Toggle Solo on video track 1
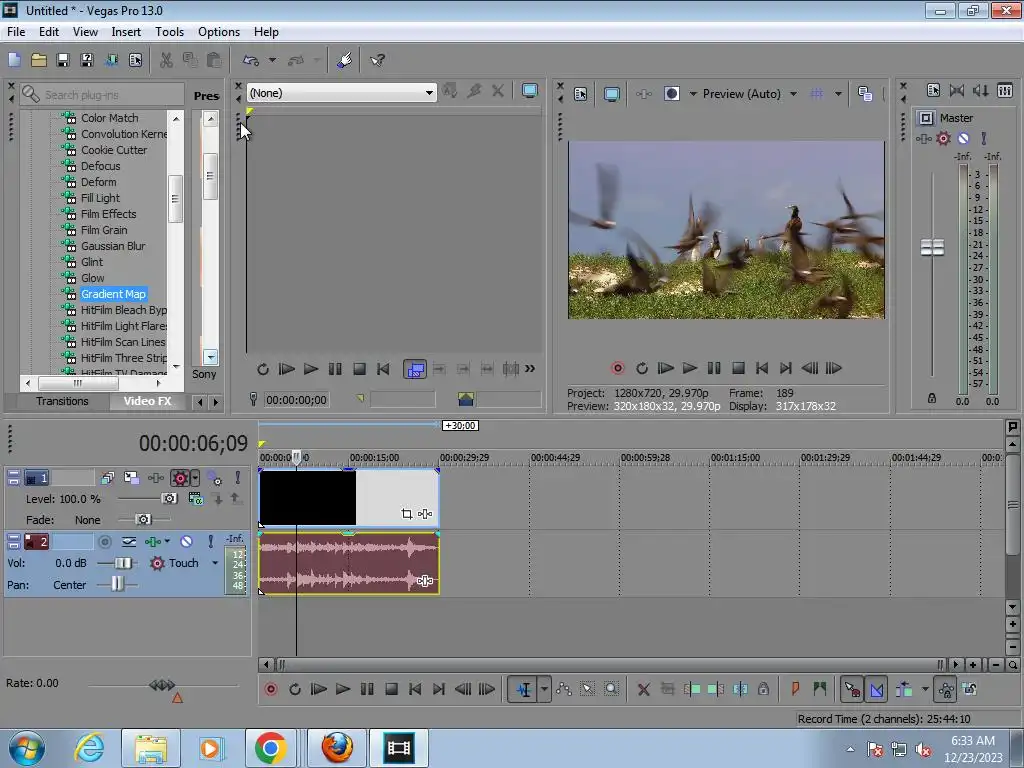This screenshot has width=1024, height=768. coord(238,478)
